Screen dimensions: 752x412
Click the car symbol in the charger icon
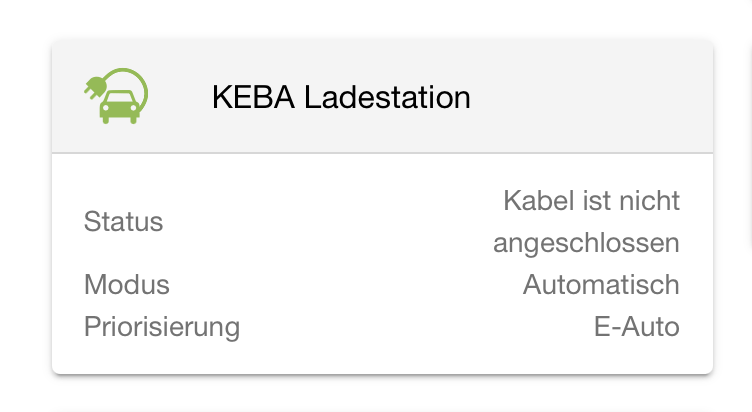pyautogui.click(x=118, y=106)
